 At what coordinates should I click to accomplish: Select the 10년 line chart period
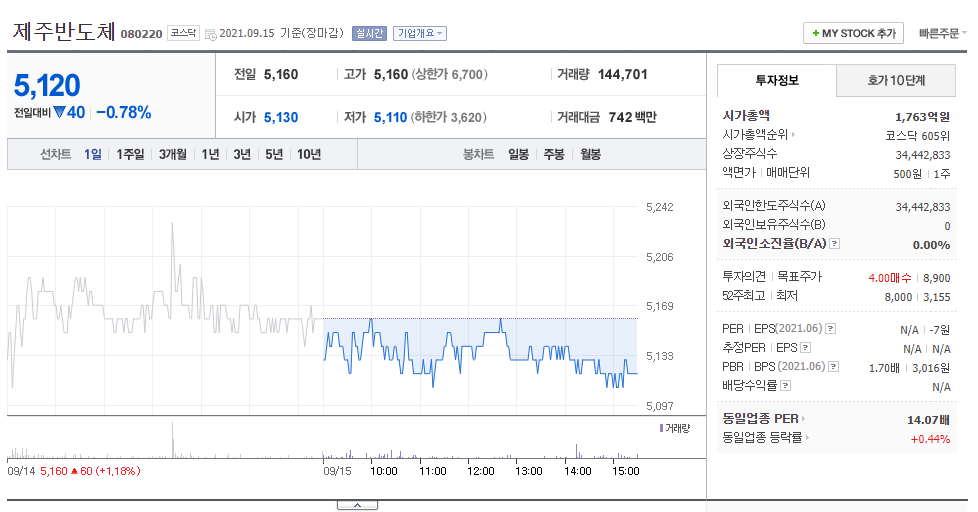point(309,155)
